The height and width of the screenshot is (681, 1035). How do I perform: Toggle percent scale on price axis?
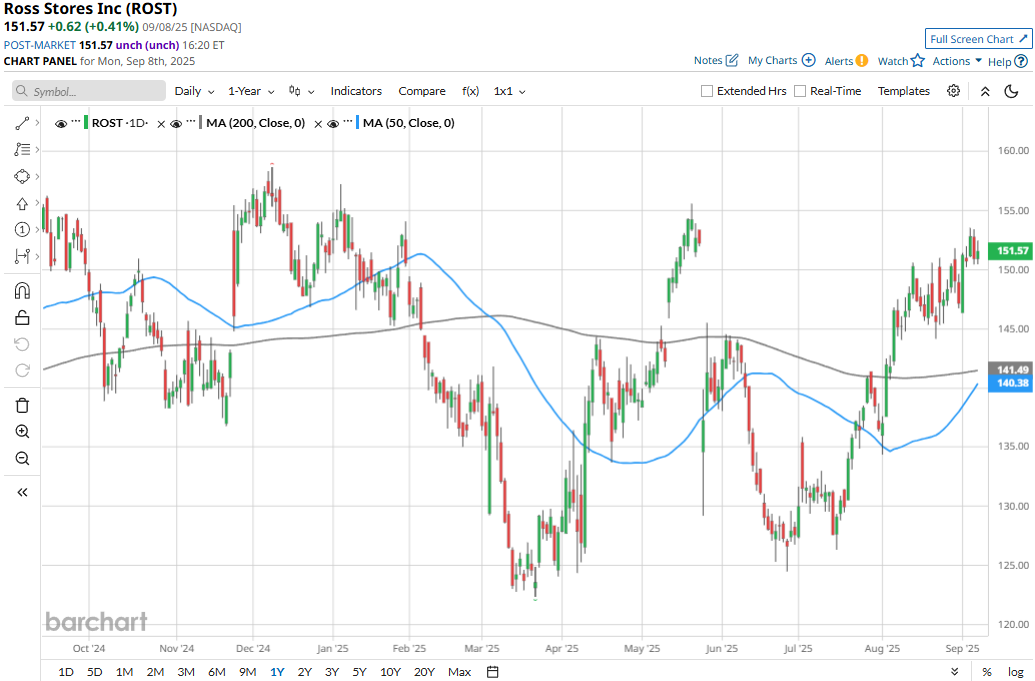coord(987,672)
